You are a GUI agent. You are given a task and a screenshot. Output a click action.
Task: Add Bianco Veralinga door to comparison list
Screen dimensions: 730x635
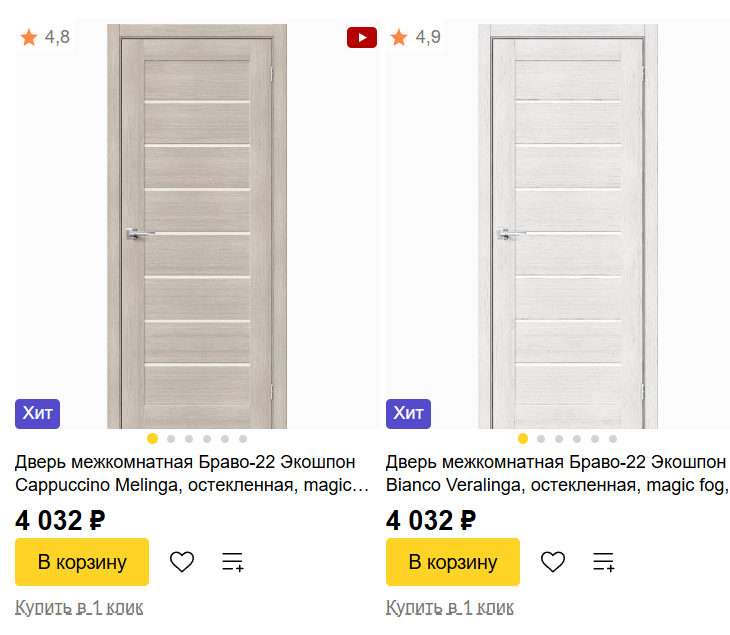(x=603, y=562)
